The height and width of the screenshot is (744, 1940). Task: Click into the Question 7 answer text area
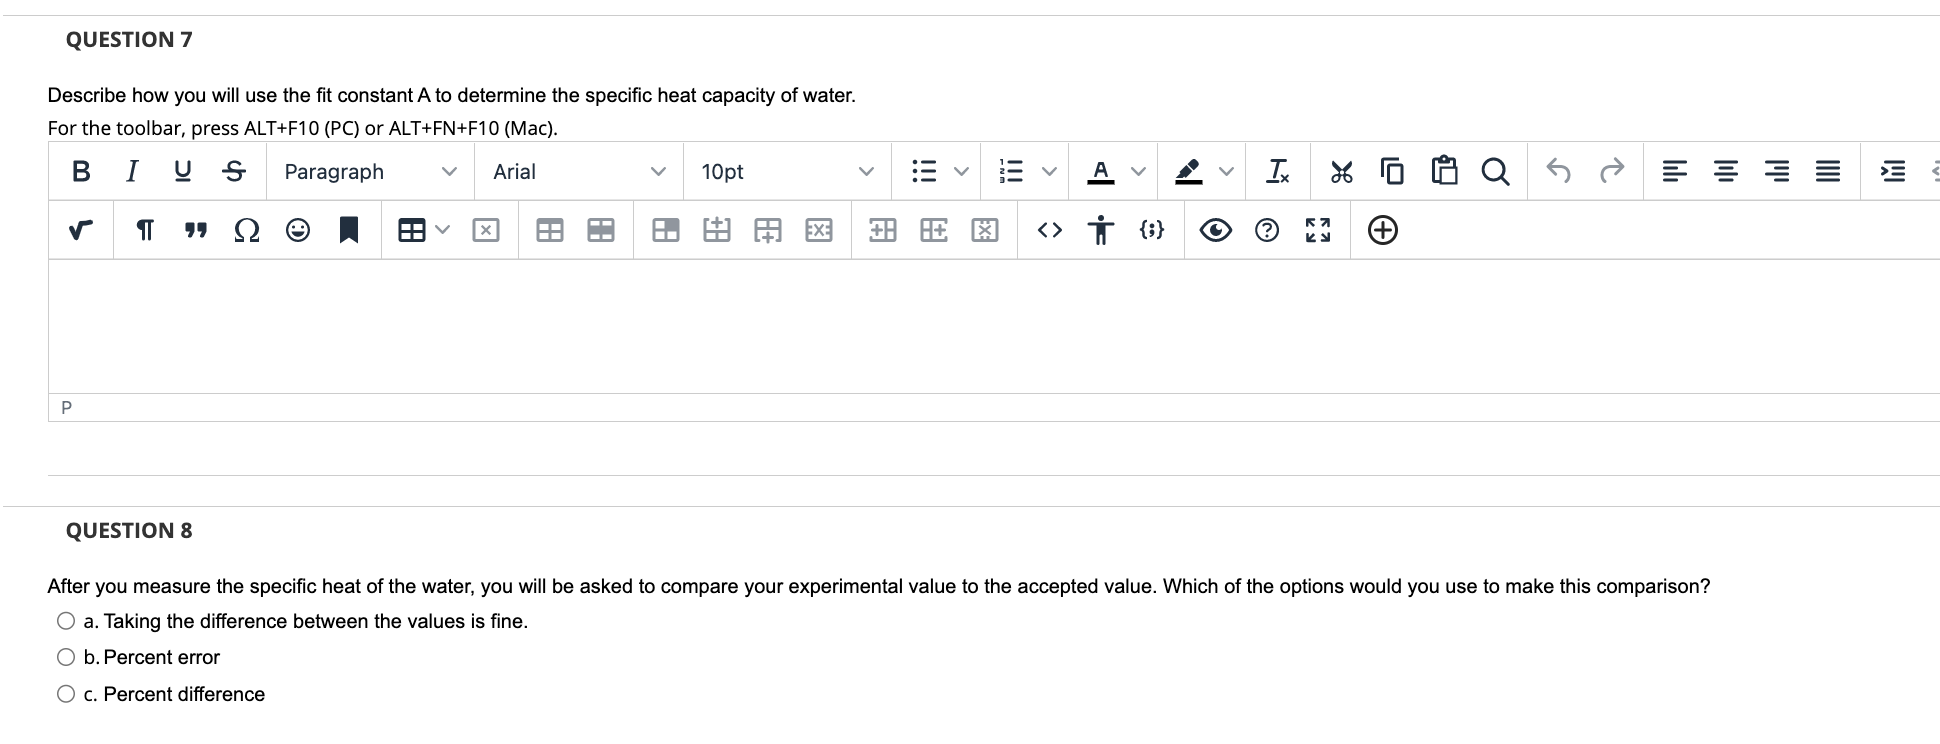(994, 326)
